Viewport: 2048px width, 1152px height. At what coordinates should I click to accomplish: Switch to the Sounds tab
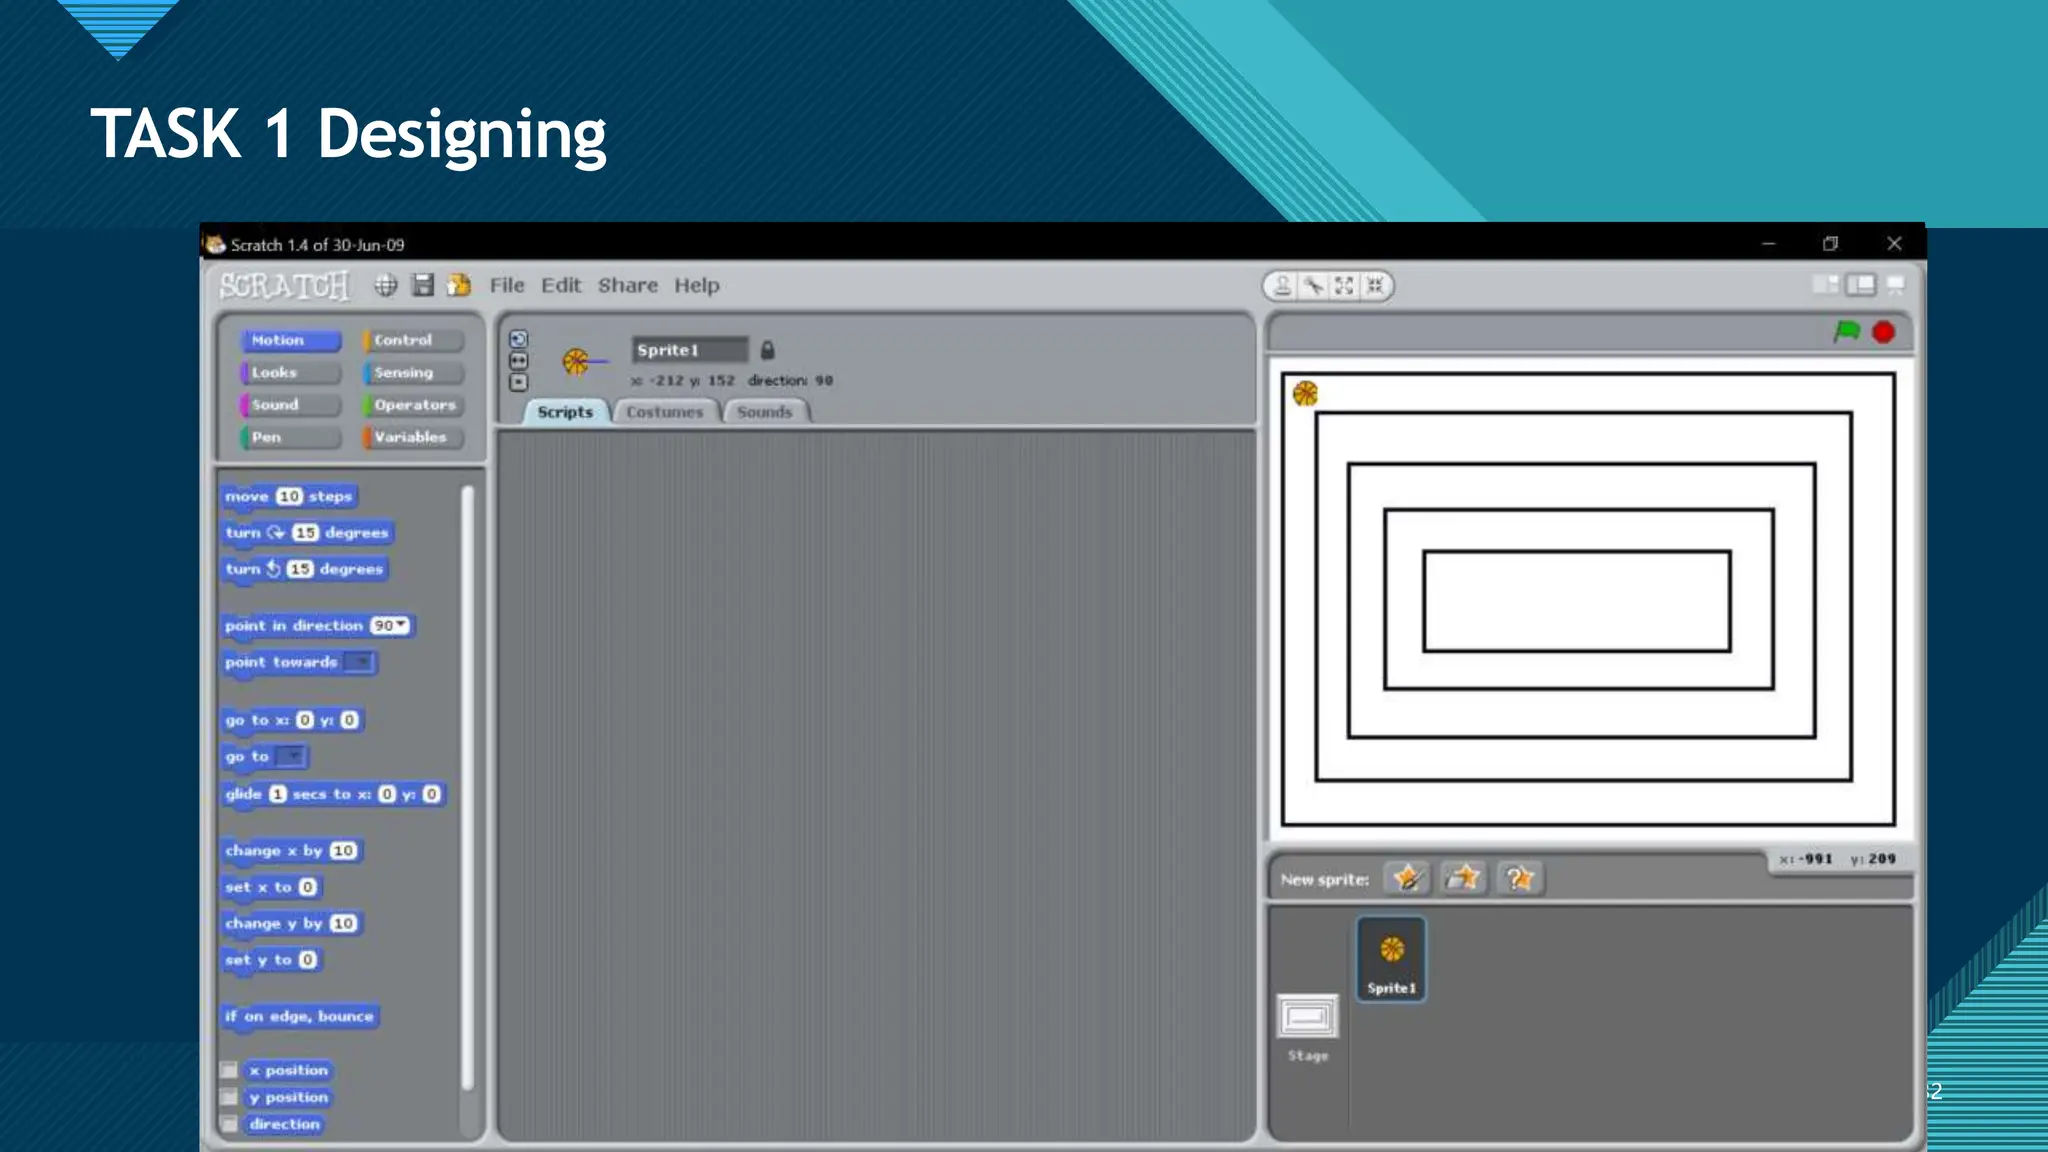[765, 412]
